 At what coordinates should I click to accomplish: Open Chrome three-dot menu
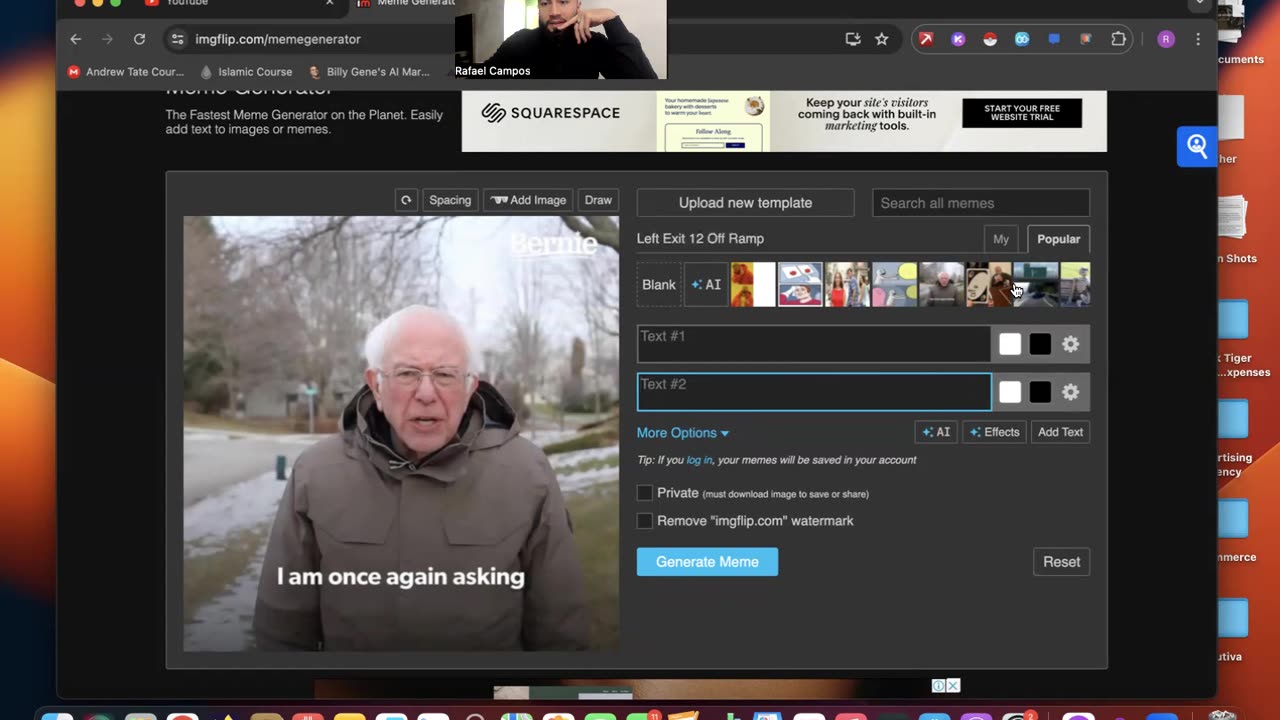point(1198,39)
